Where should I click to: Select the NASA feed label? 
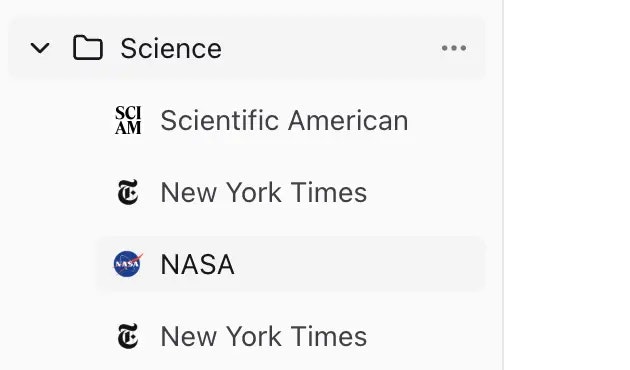[197, 264]
